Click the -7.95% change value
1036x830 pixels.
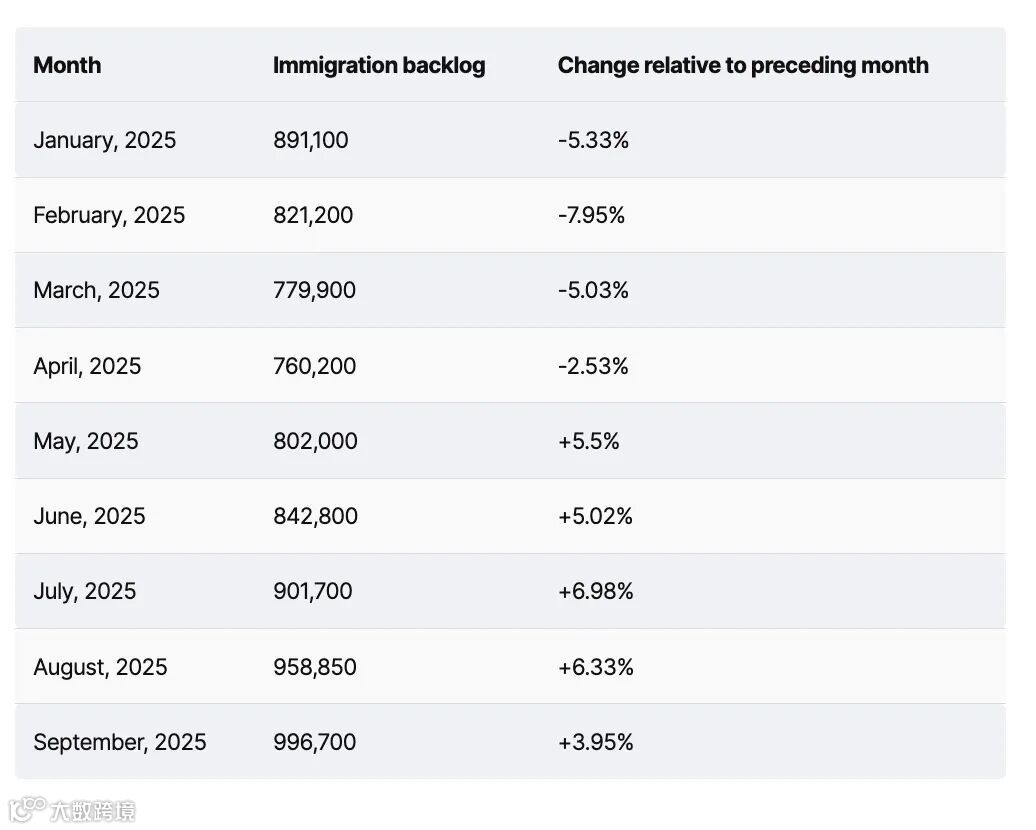pos(591,215)
